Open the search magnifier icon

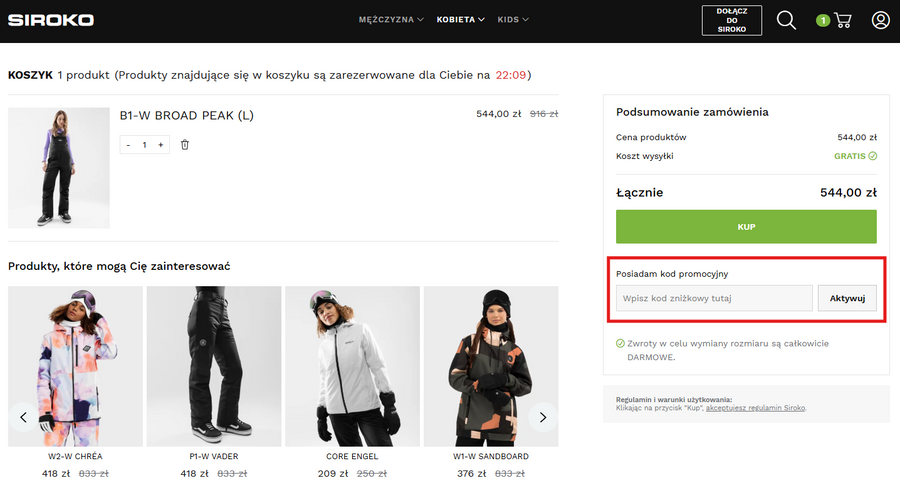786,20
